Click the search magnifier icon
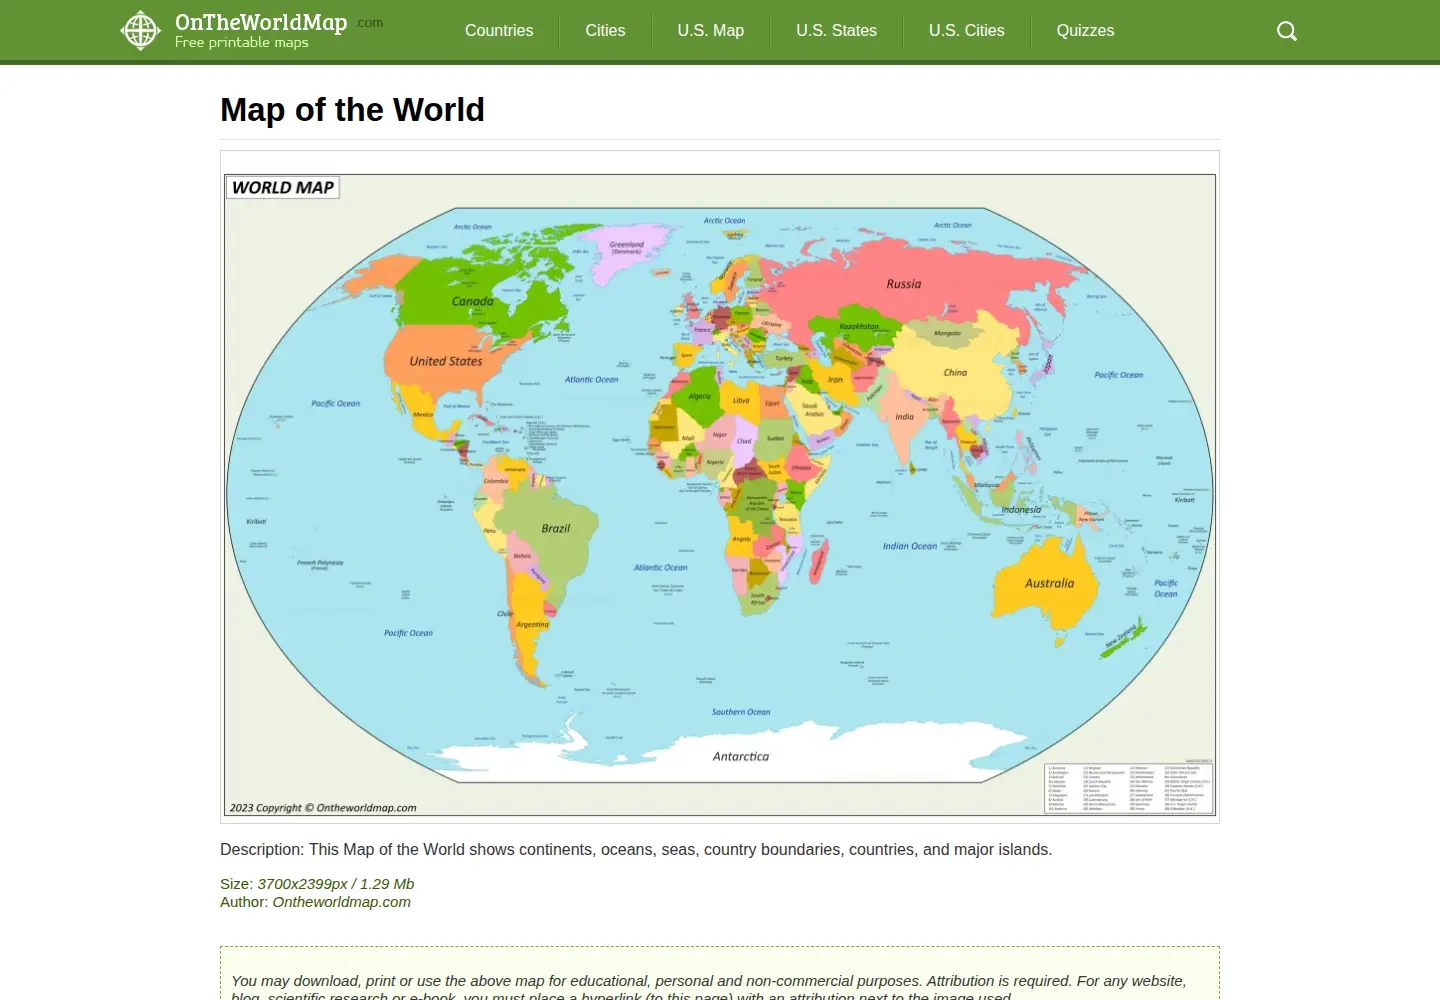Screen dimensions: 1440x1000 click(1287, 31)
